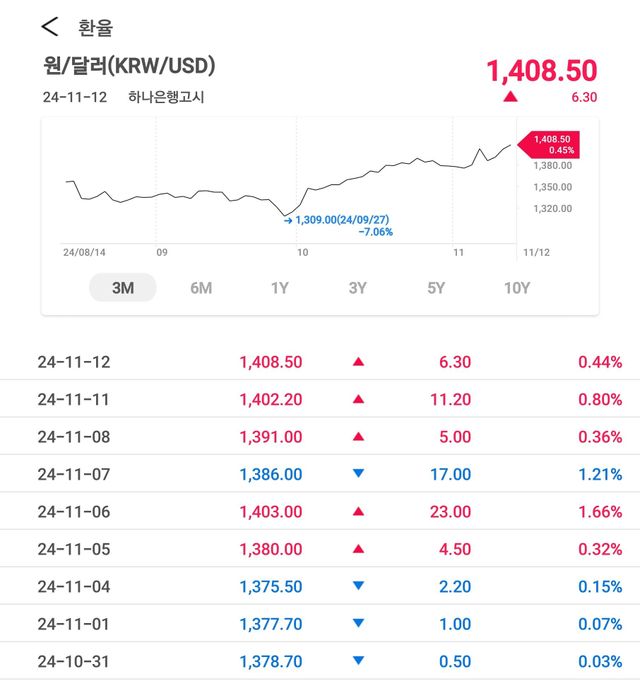Click the 원/달러(KRW/USD) heading
The height and width of the screenshot is (681, 640).
130,67
